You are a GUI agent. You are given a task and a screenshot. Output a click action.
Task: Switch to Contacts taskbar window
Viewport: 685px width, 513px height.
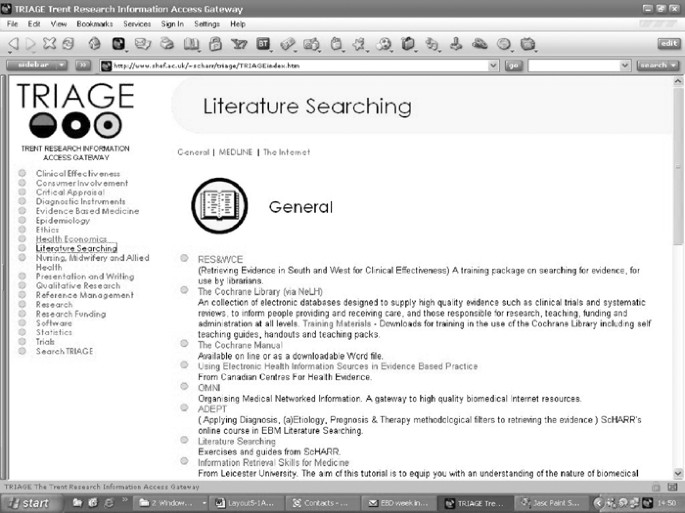(321, 503)
